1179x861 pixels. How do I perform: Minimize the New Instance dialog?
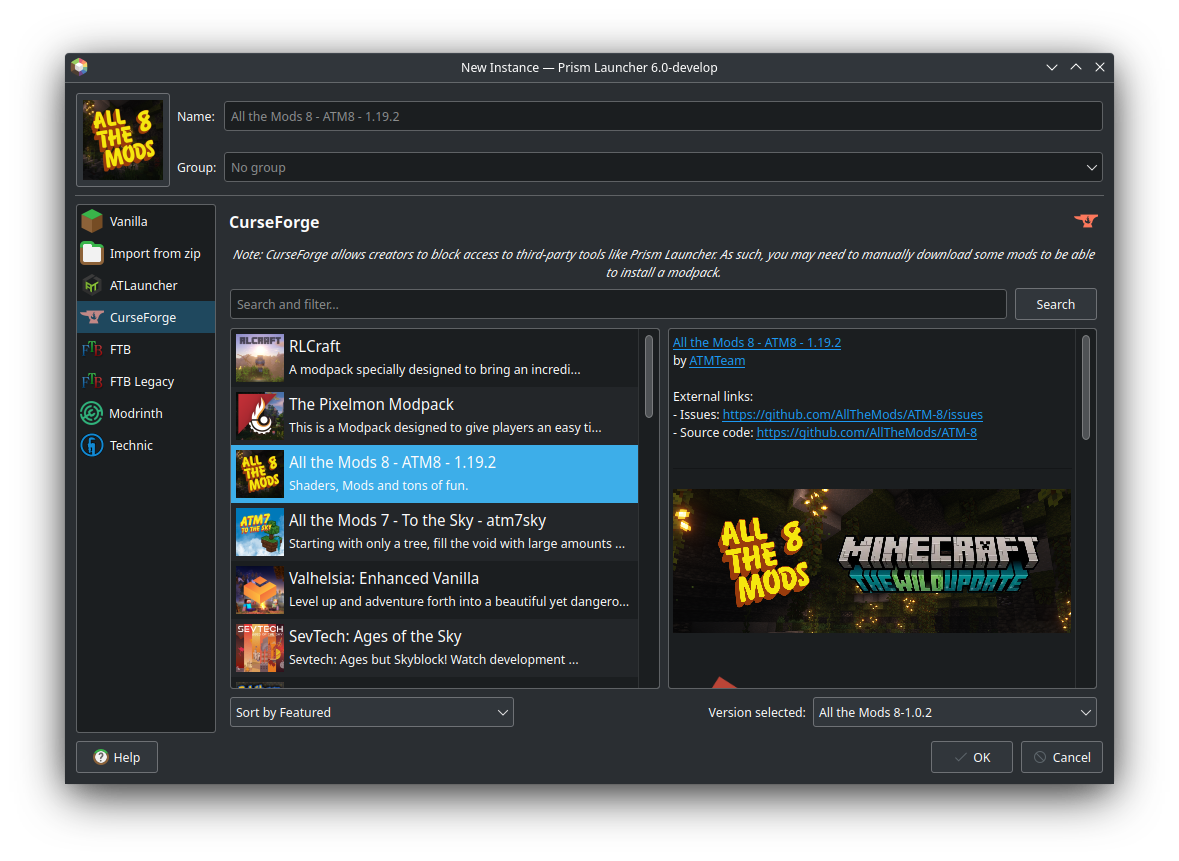click(x=1051, y=67)
